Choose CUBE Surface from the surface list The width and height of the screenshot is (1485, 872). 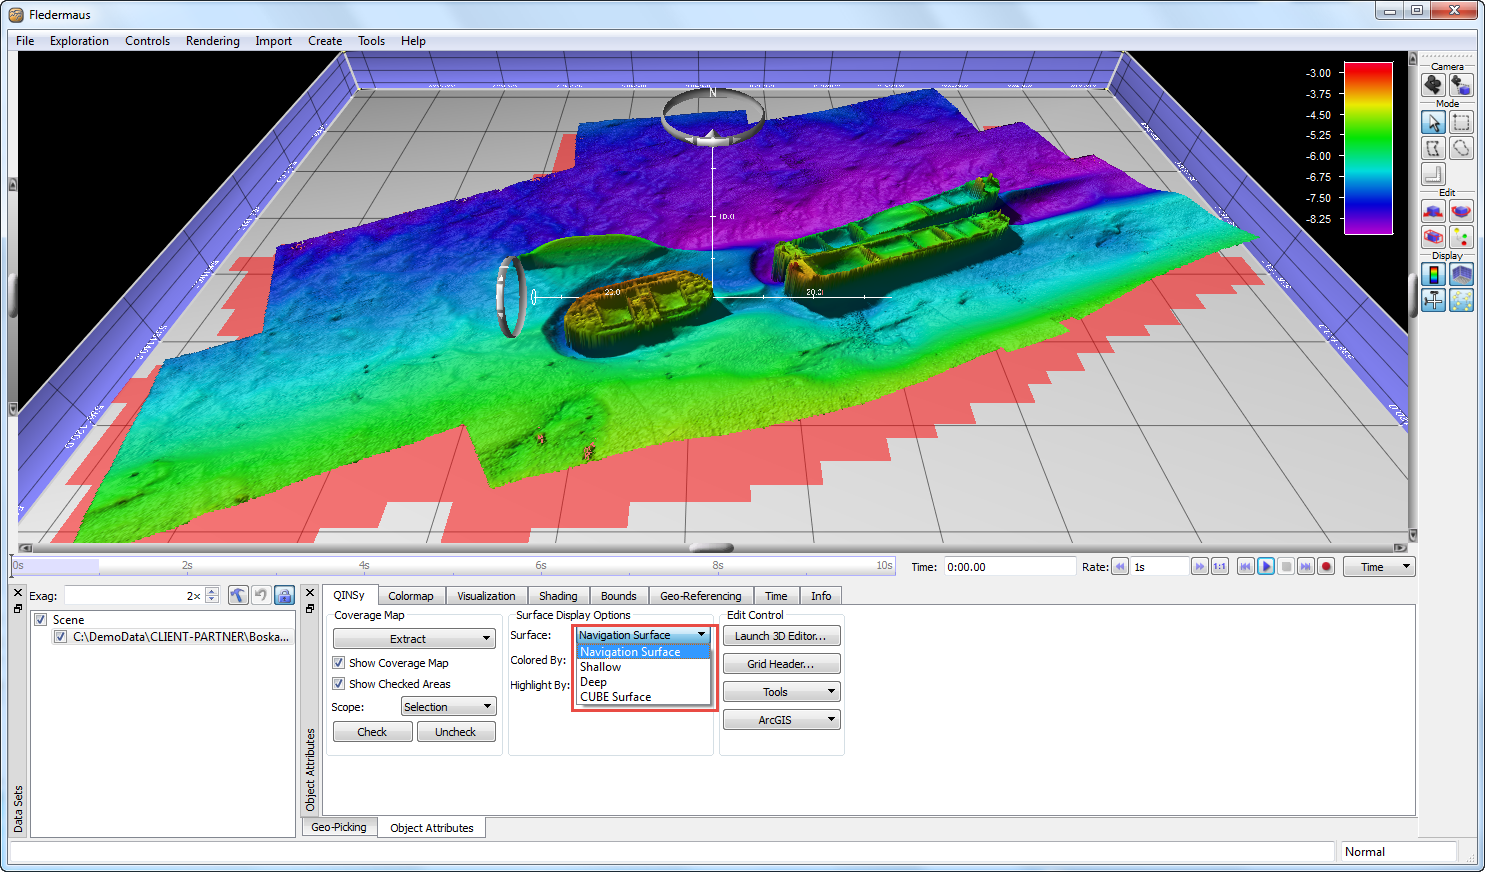tap(615, 697)
